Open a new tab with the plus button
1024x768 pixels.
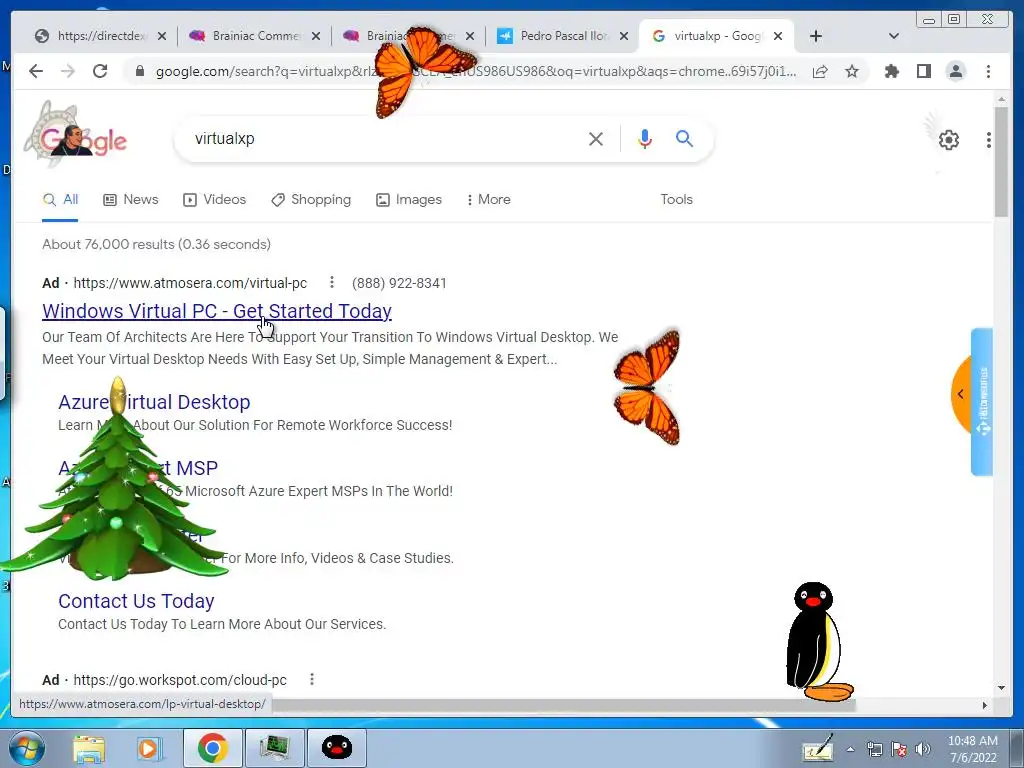pyautogui.click(x=816, y=36)
